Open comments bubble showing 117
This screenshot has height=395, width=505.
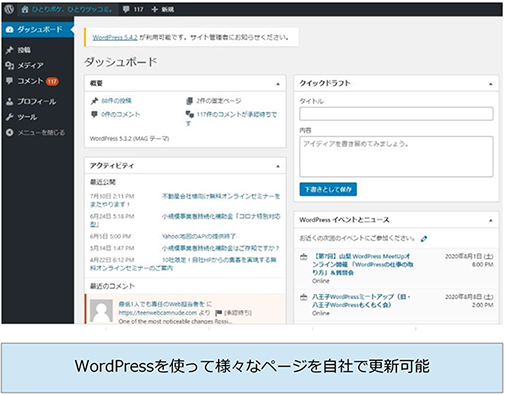point(132,9)
